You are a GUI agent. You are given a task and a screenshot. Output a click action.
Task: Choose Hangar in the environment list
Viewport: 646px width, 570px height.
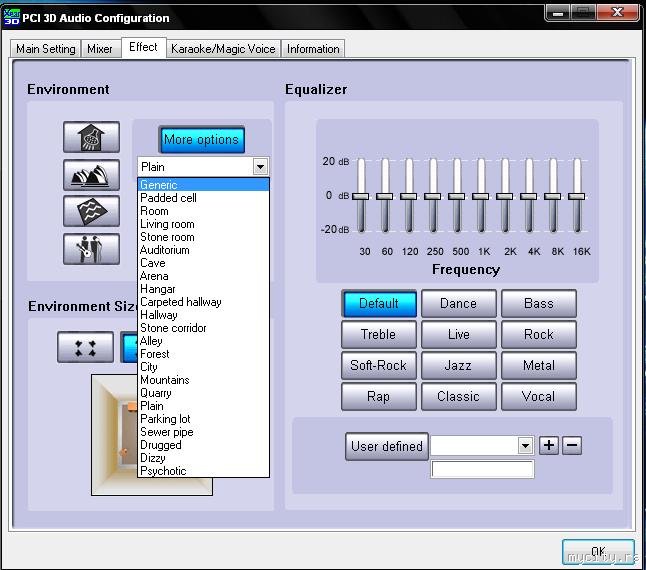204,289
